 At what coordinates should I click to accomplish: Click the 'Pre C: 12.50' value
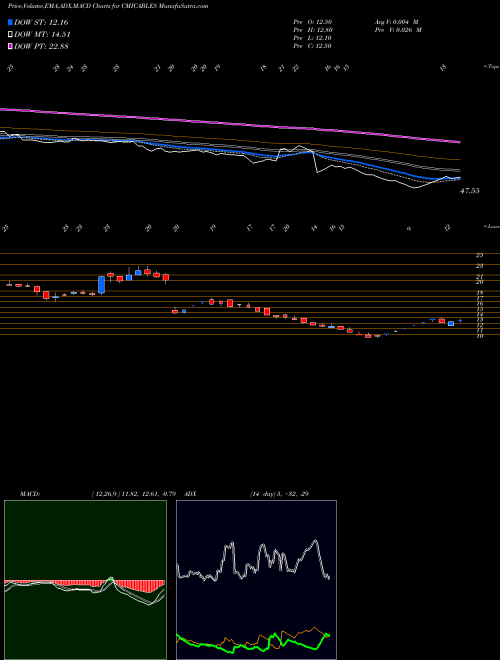click(313, 46)
